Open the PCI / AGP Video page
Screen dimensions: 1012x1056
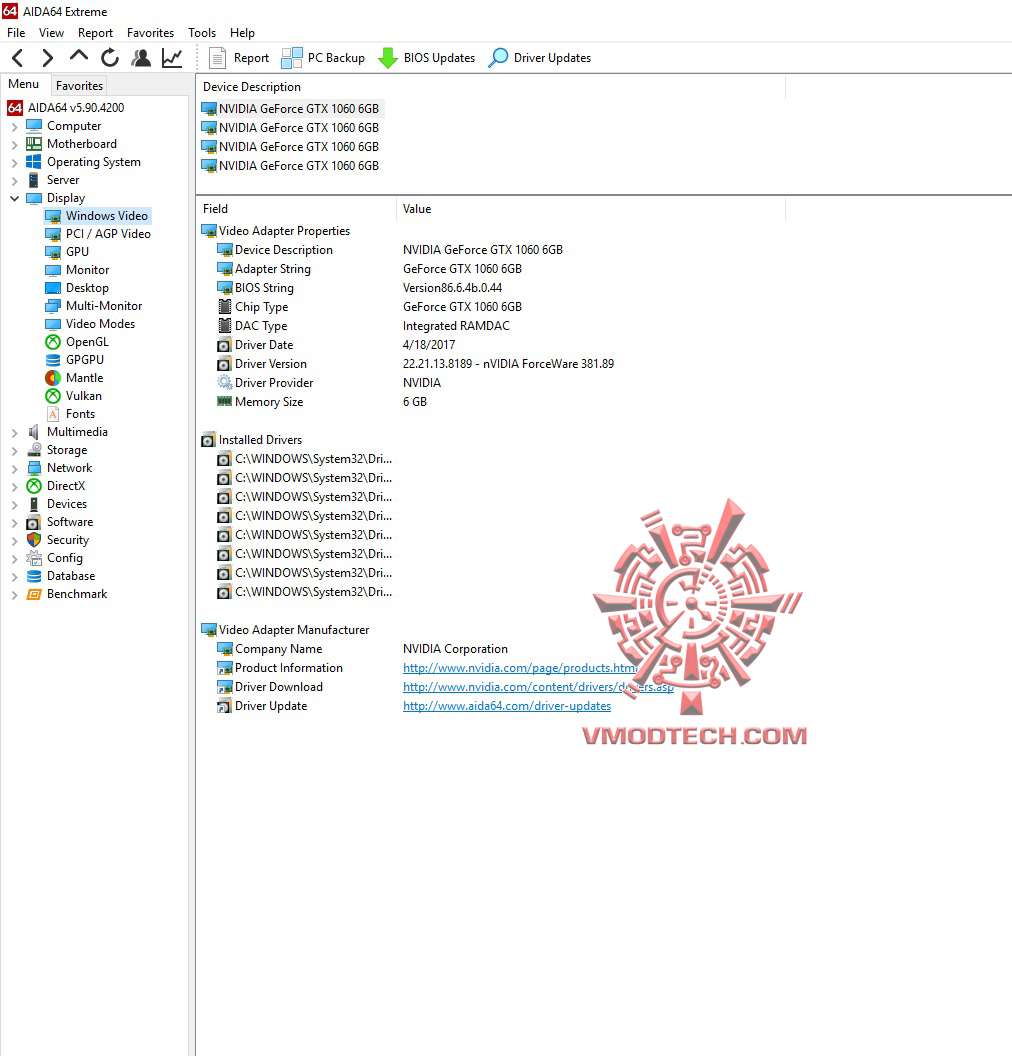pyautogui.click(x=98, y=234)
